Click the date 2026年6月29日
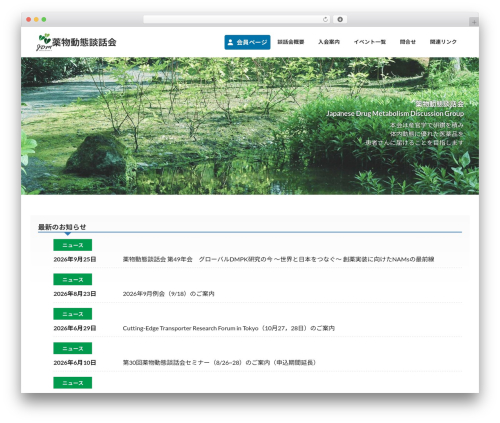 75,328
